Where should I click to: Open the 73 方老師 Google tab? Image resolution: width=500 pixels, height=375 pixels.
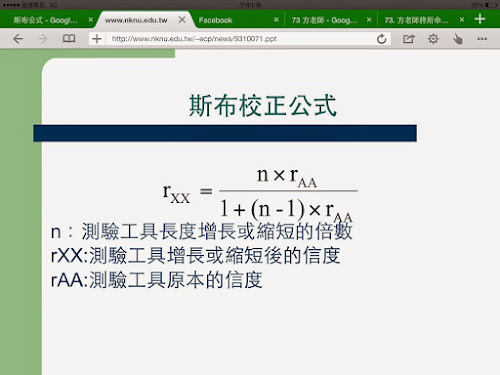pos(324,20)
